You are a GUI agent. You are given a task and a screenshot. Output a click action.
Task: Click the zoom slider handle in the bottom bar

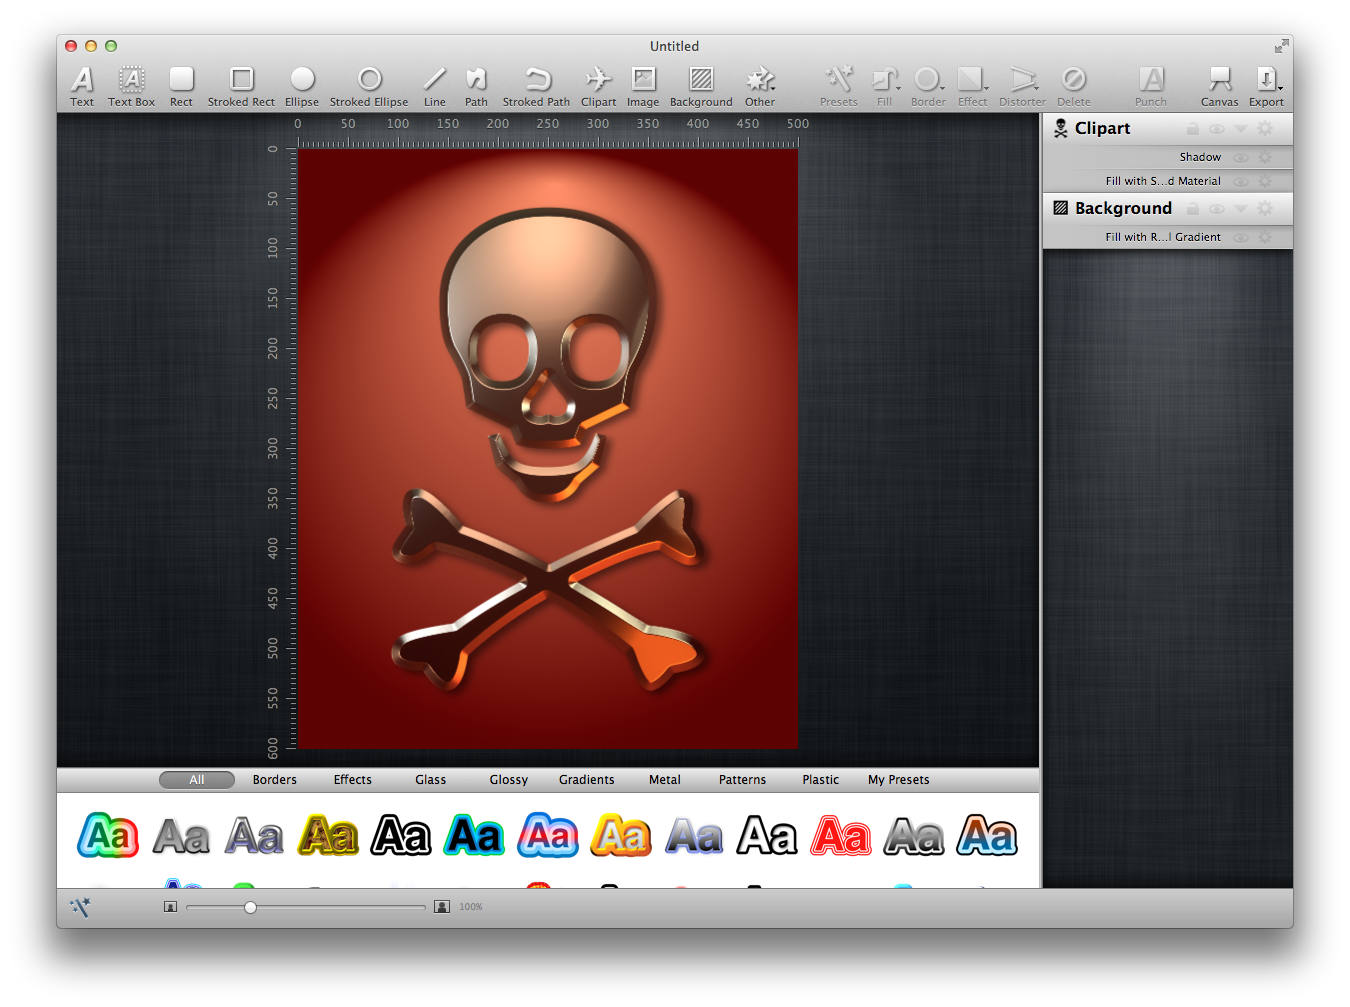click(x=250, y=907)
